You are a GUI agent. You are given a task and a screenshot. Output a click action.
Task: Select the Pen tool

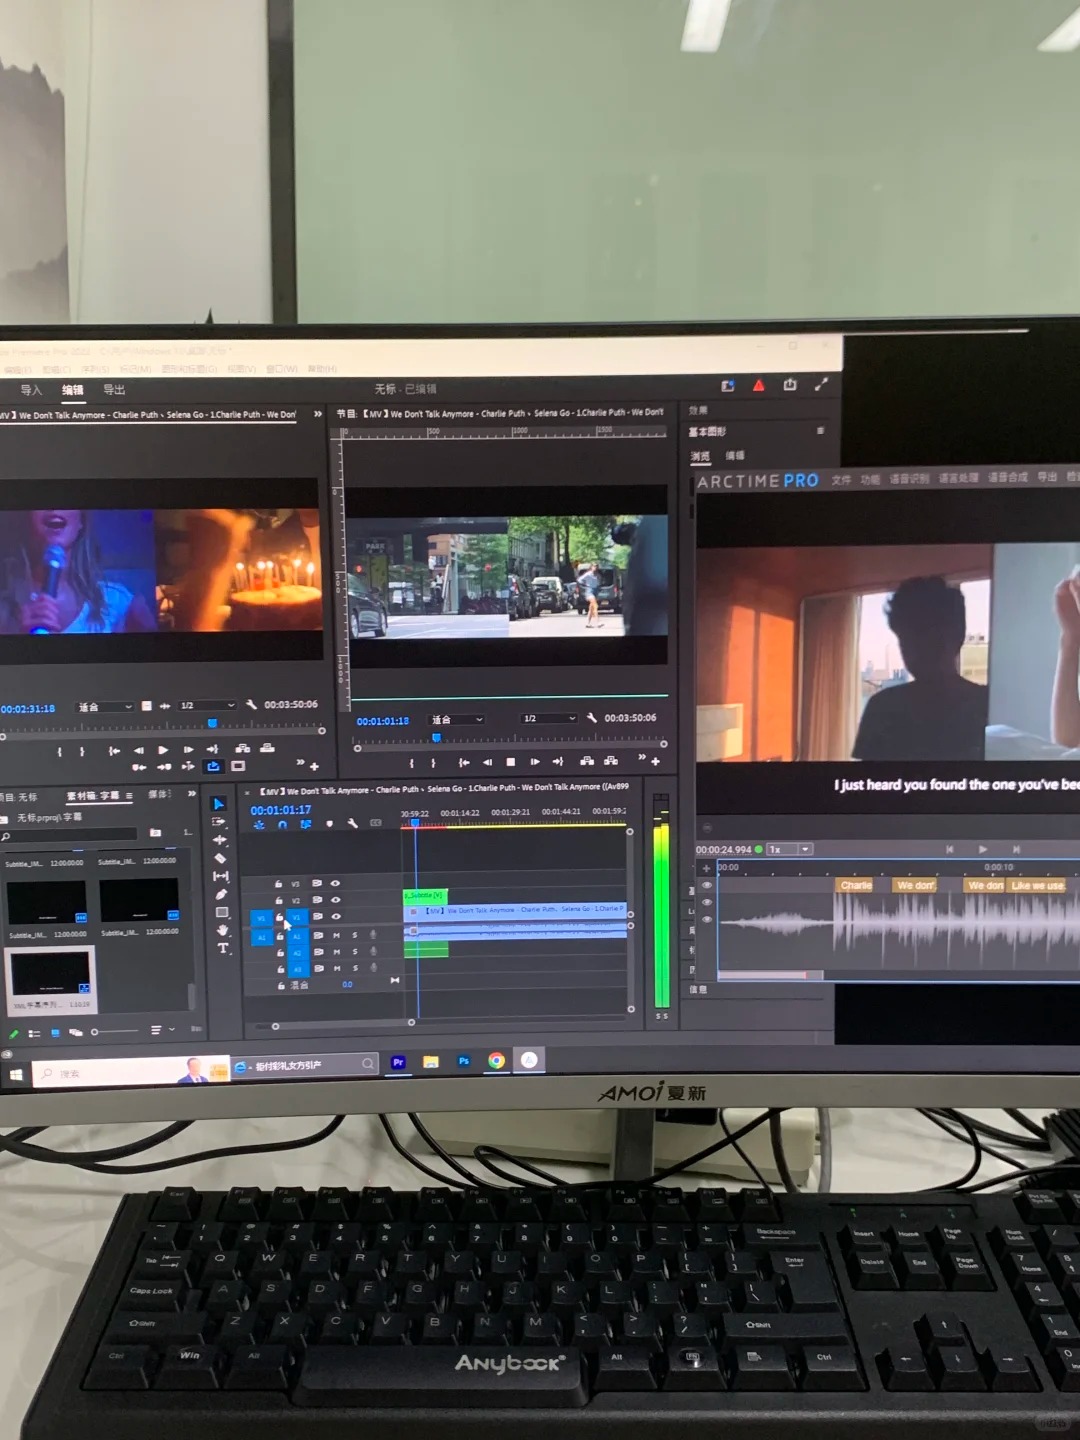pos(221,894)
